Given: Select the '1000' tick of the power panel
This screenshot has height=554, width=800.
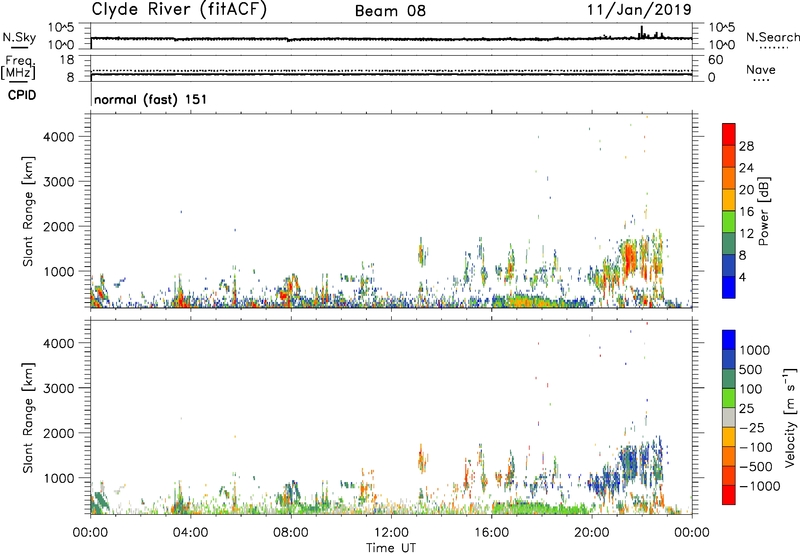Looking at the screenshot, I should (58, 271).
